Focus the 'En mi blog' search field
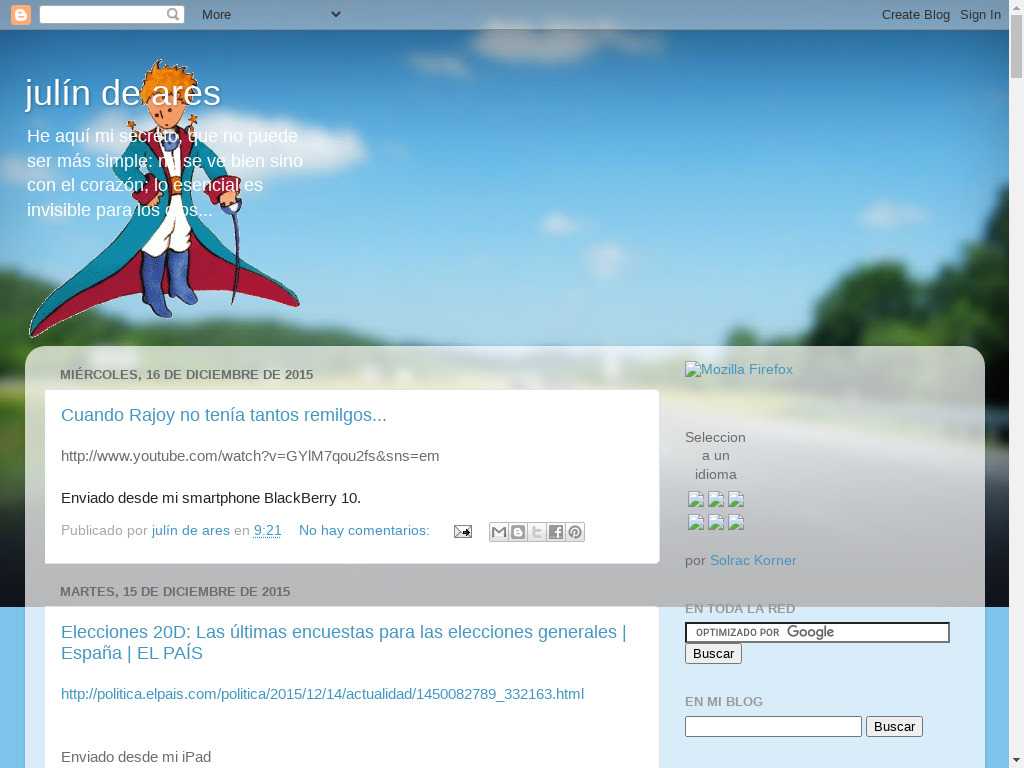This screenshot has width=1024, height=768. (x=773, y=726)
